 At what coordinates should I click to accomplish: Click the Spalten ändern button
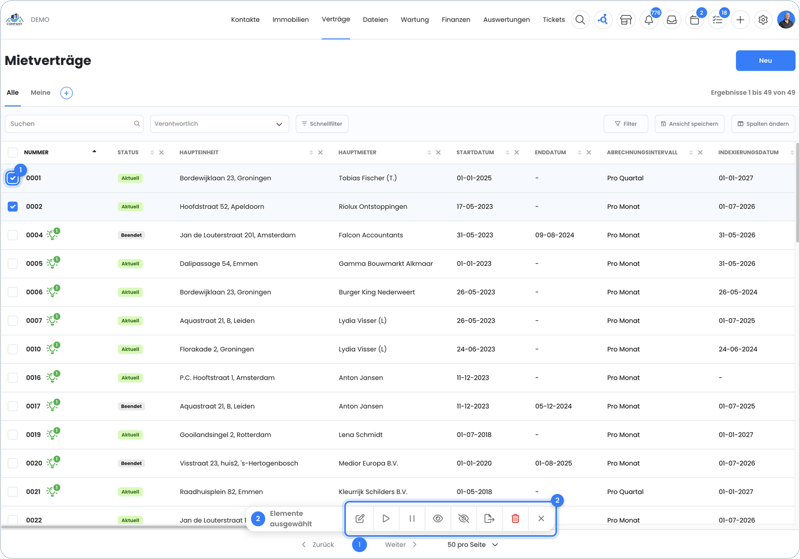click(763, 124)
